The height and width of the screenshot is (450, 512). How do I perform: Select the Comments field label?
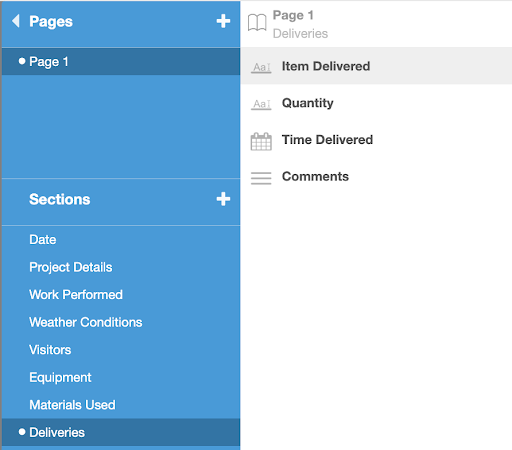[315, 176]
